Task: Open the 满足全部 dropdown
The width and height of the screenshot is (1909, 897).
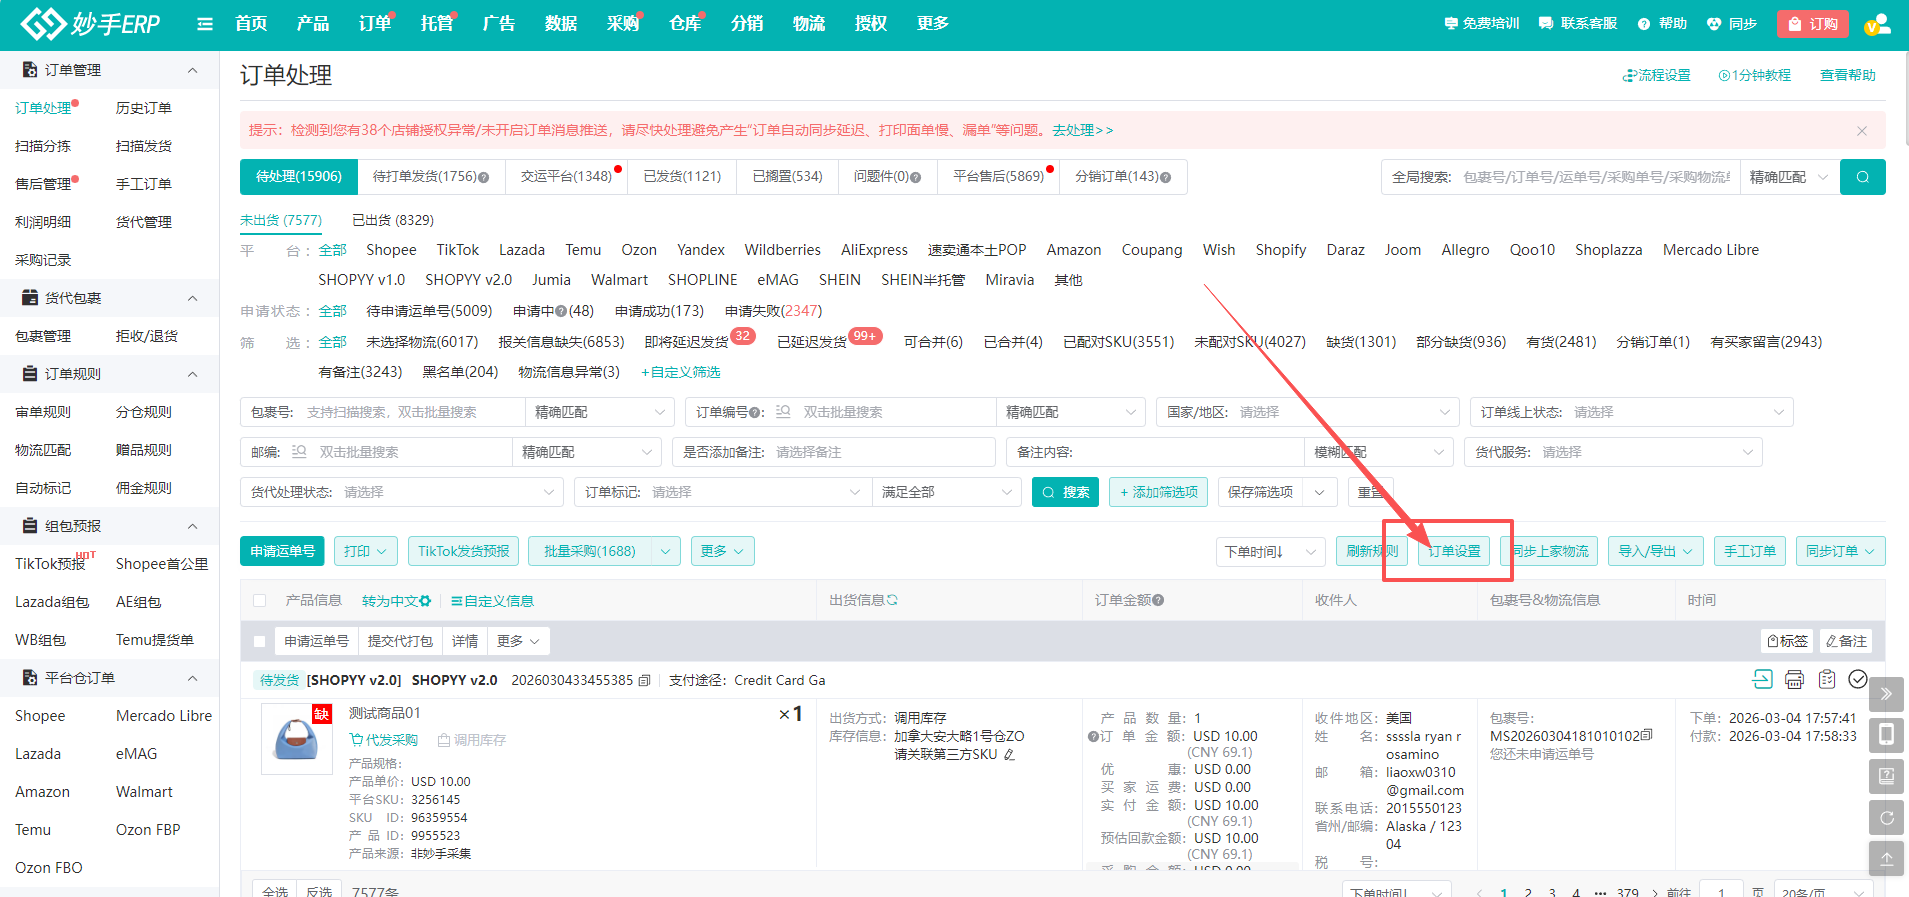Action: (946, 492)
